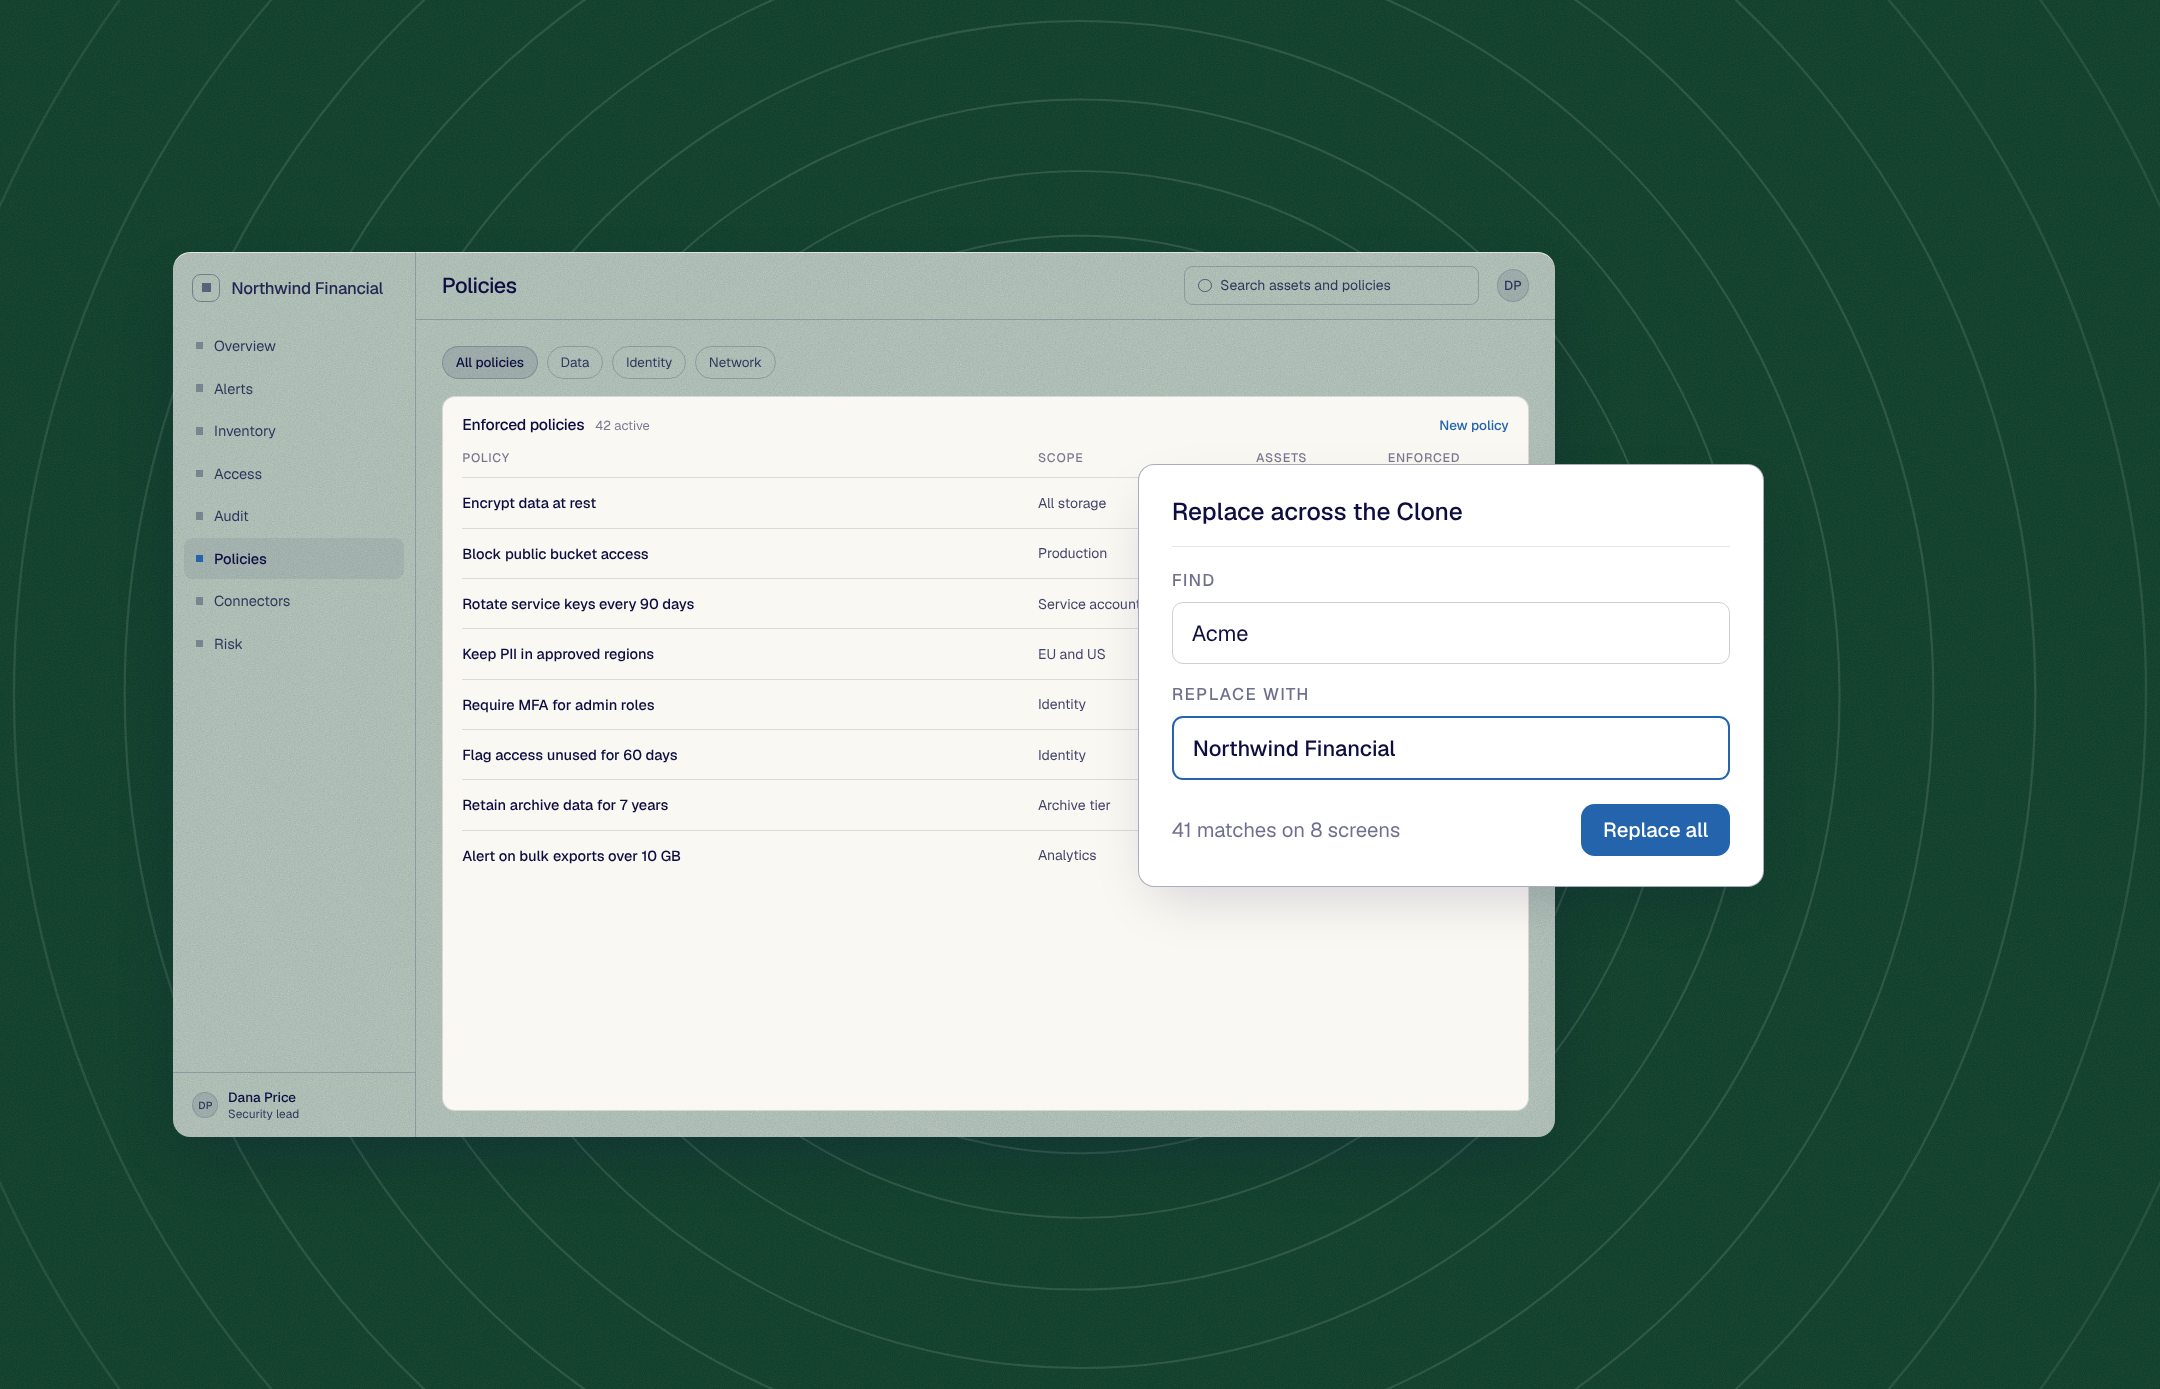Select Retain archive data for 7 years

tap(565, 805)
